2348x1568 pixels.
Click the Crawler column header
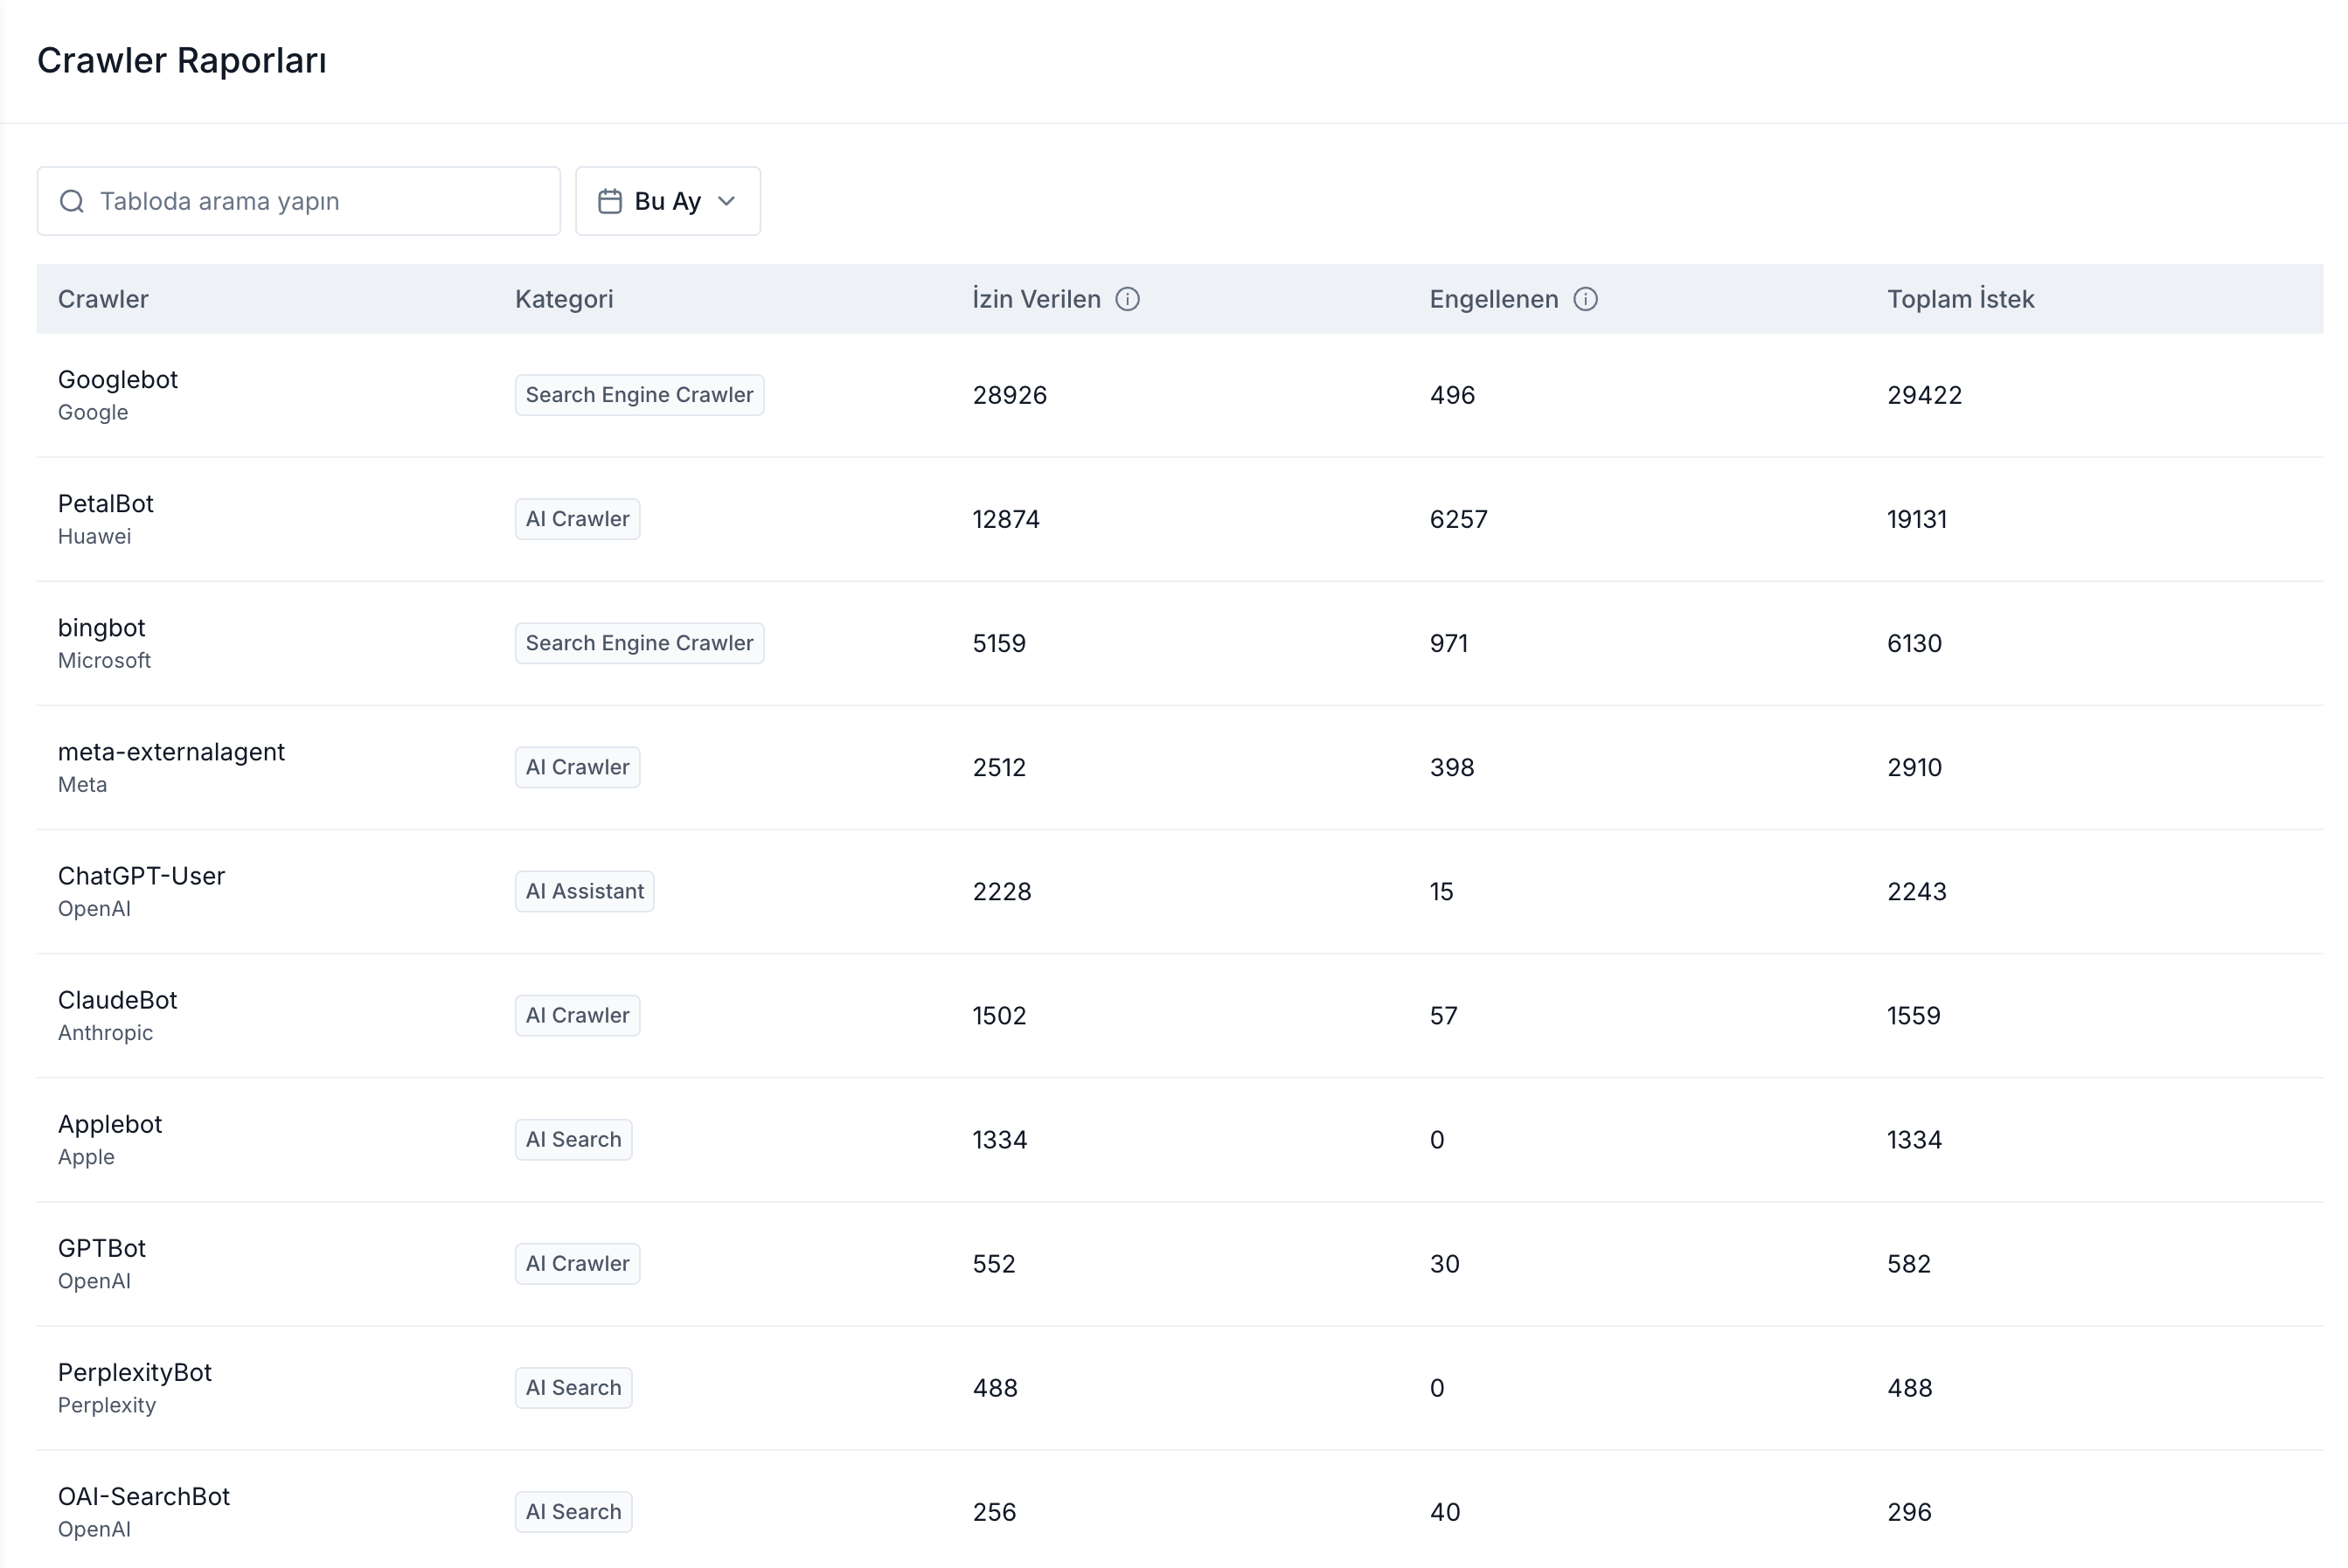coord(103,299)
